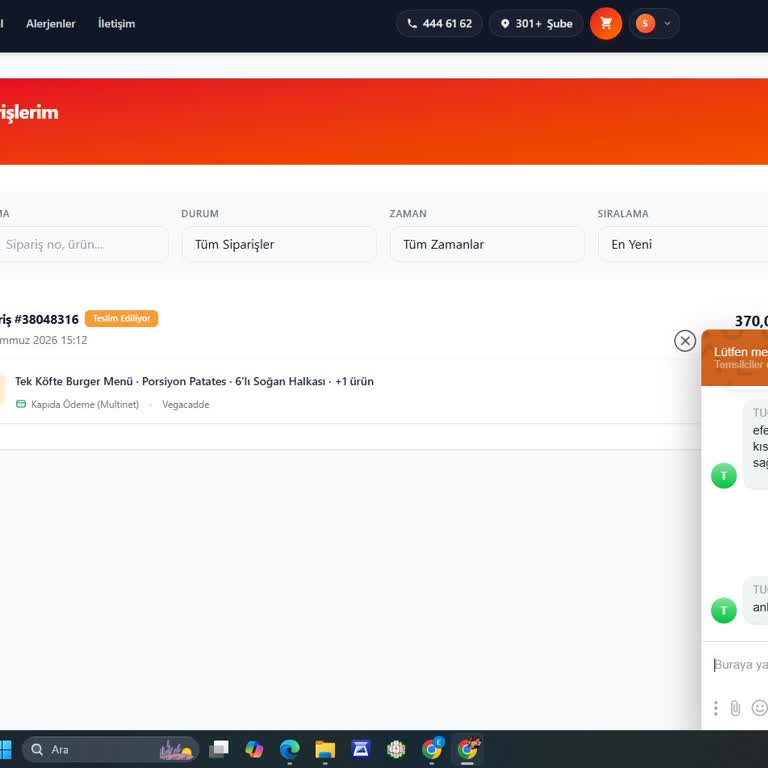Open the 301+ Şube locations button
Image resolution: width=768 pixels, height=768 pixels.
point(536,23)
